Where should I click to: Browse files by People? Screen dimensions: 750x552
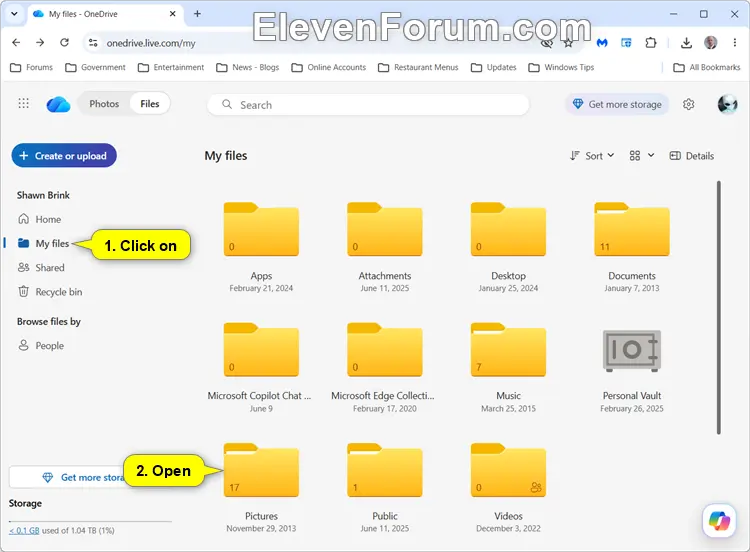tap(41, 345)
